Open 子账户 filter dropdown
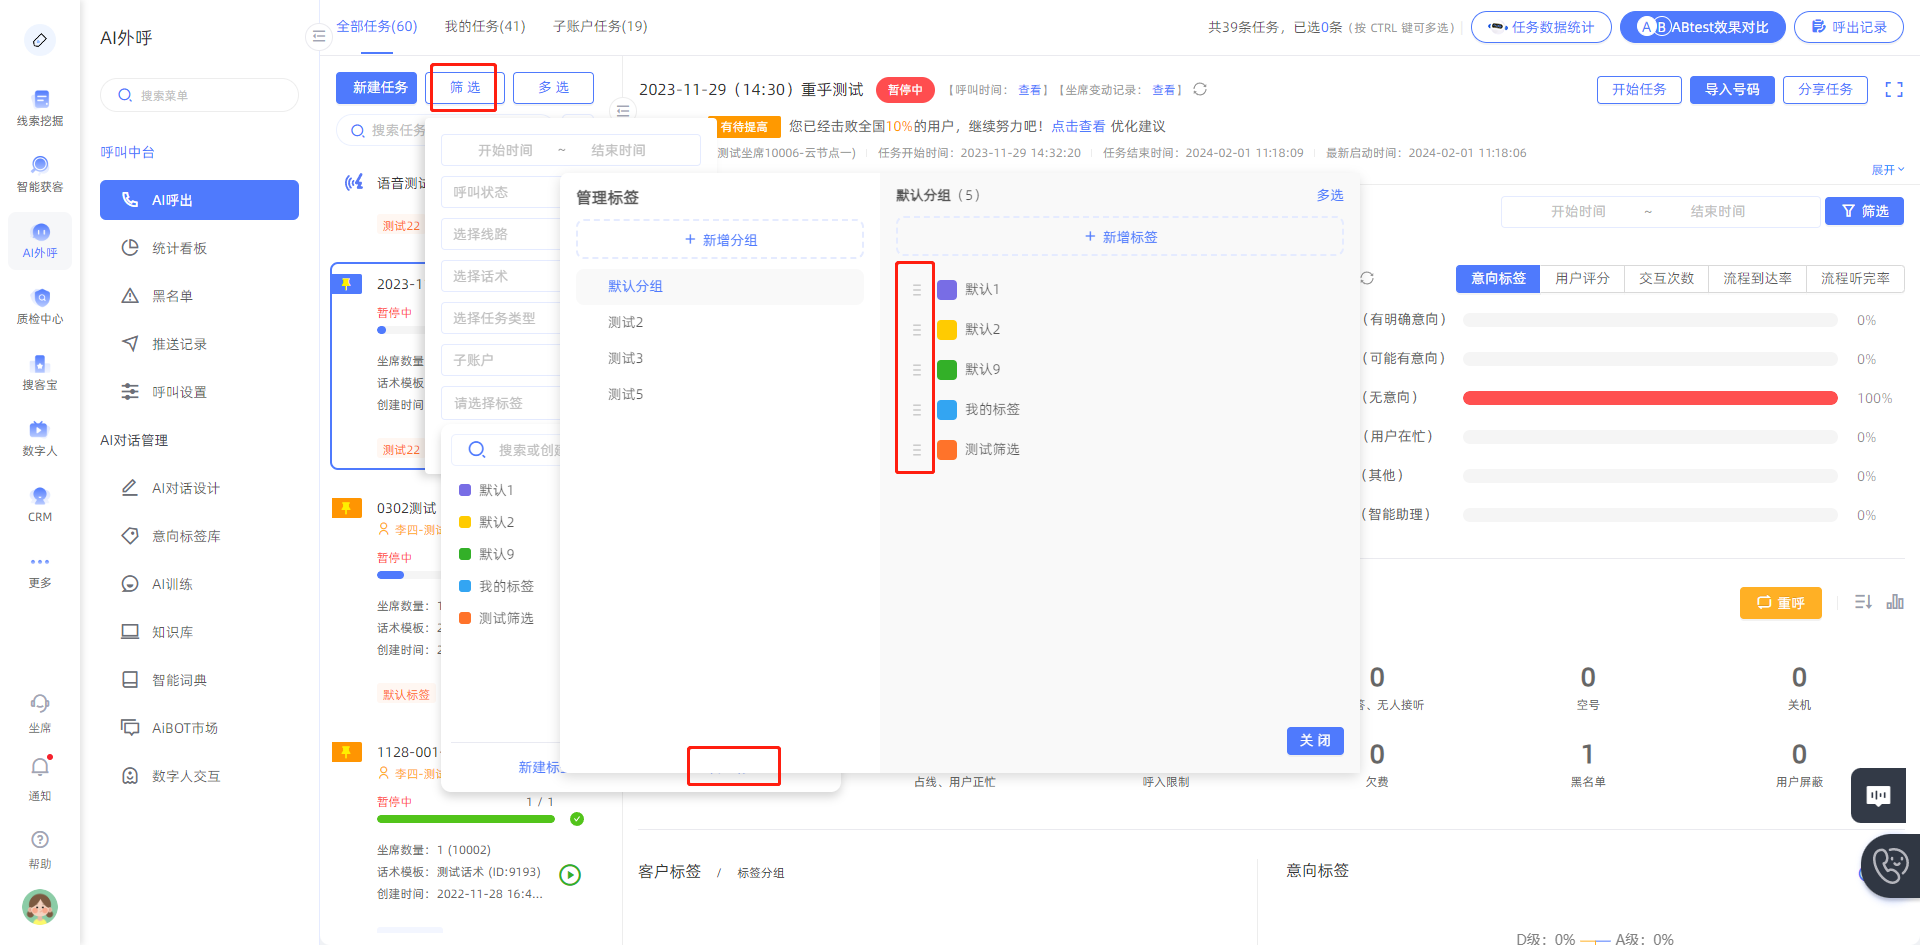1920x945 pixels. click(500, 360)
